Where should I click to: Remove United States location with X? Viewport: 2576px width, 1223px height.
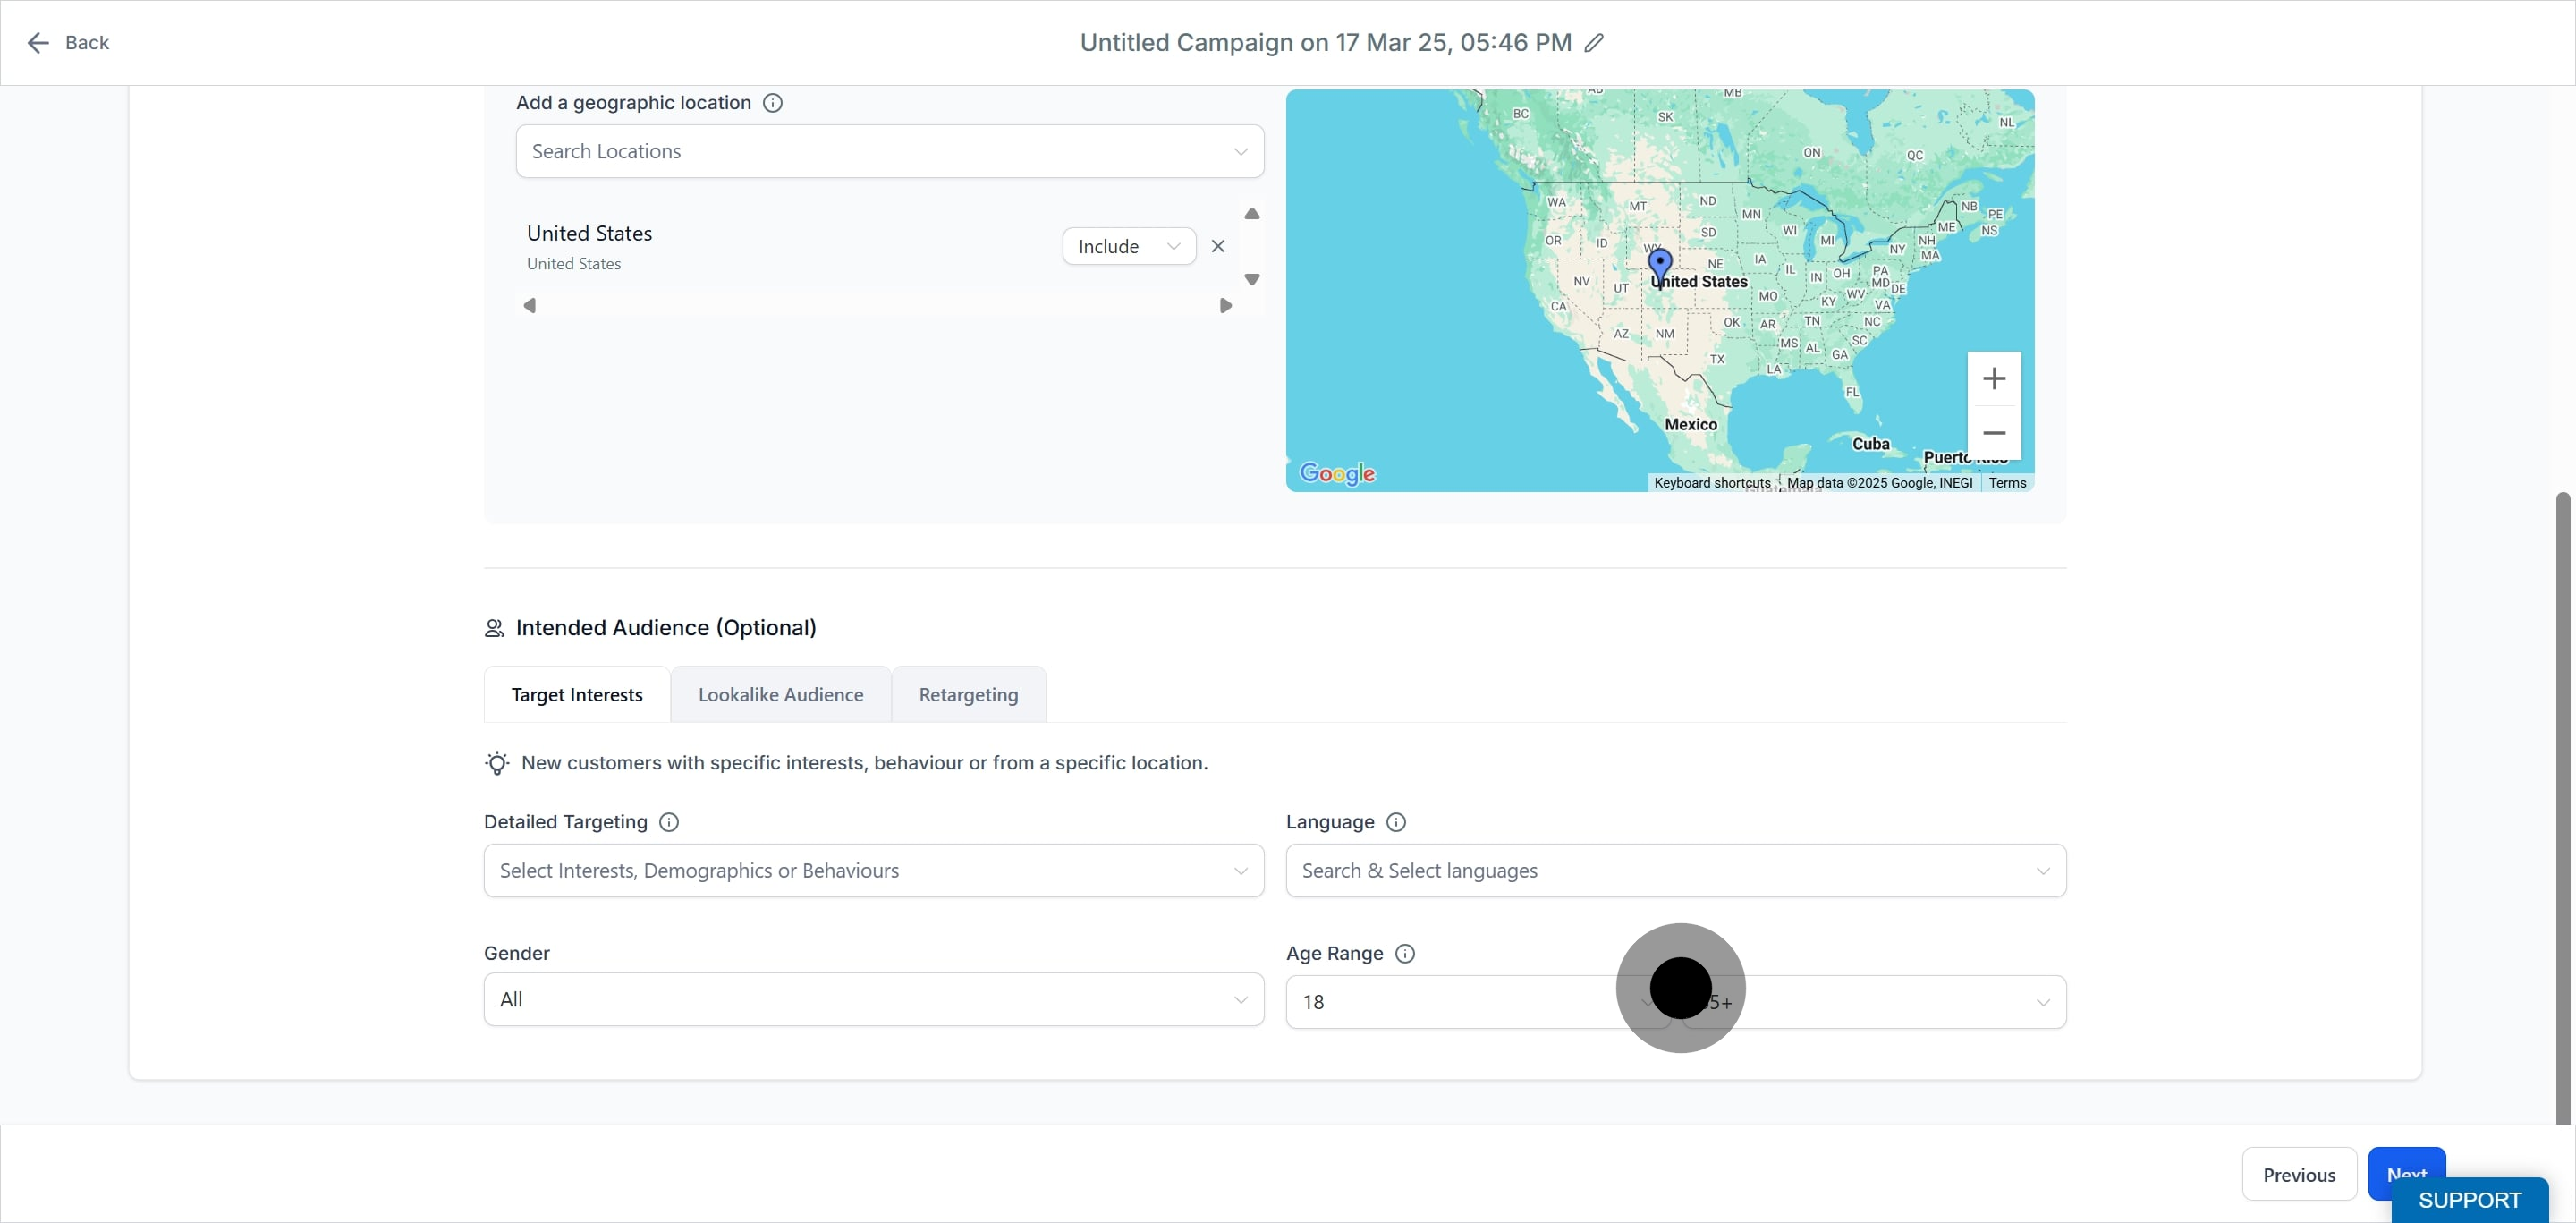coord(1217,246)
